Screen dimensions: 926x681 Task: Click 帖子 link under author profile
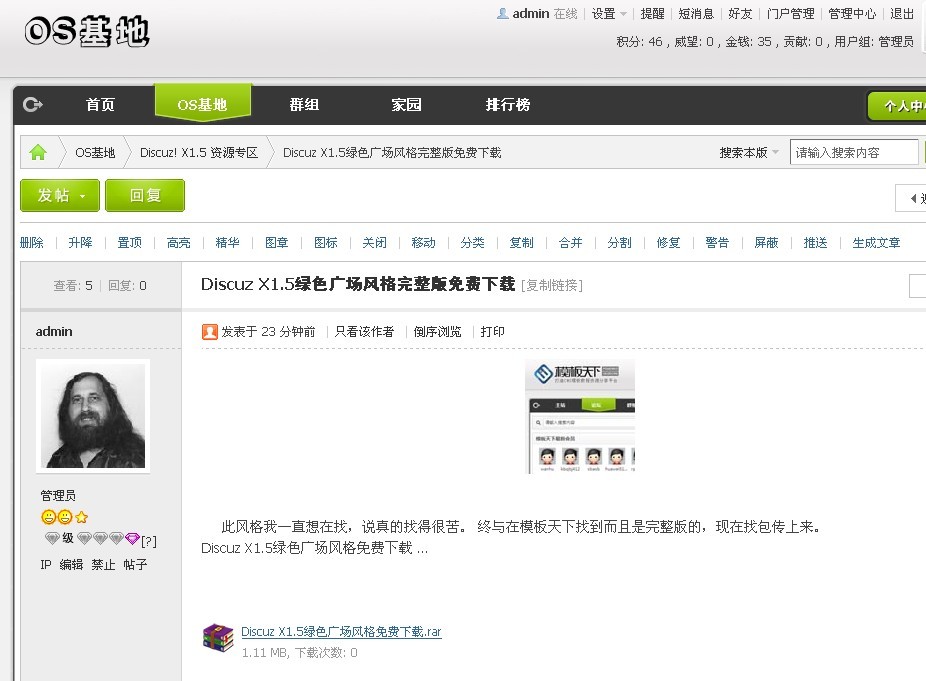[x=135, y=565]
